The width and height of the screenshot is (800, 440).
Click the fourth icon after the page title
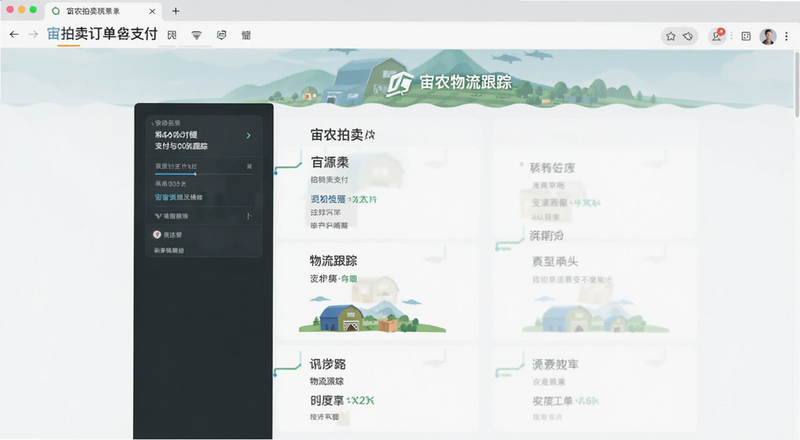pyautogui.click(x=246, y=35)
